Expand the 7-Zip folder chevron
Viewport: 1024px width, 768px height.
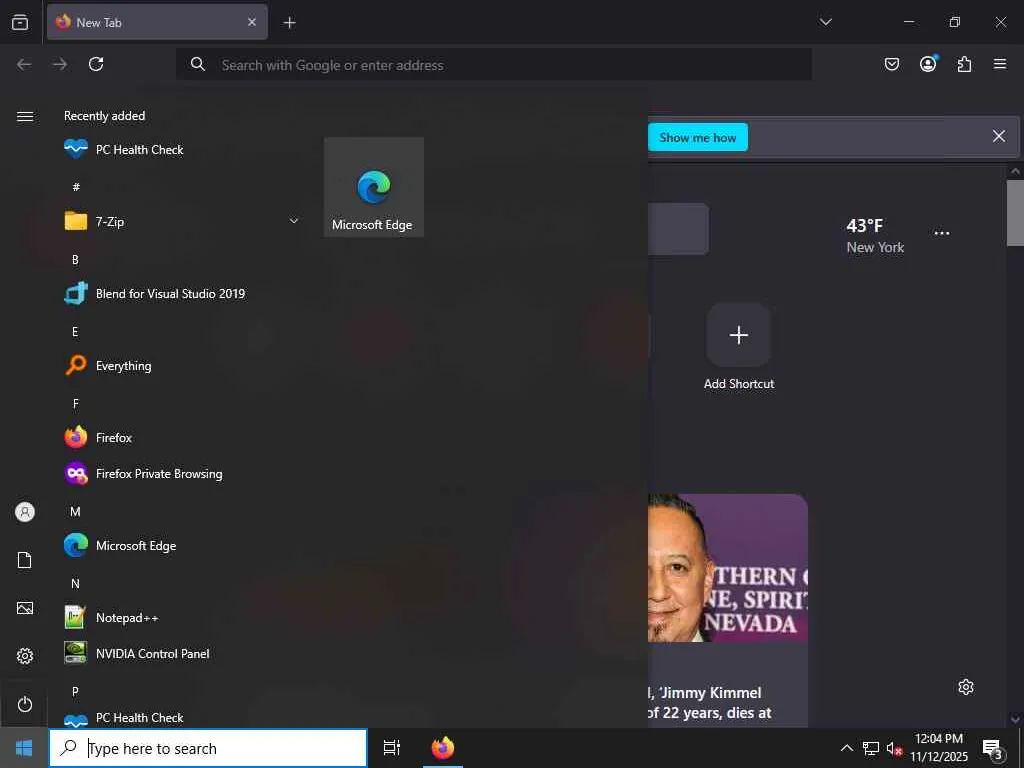pyautogui.click(x=294, y=221)
